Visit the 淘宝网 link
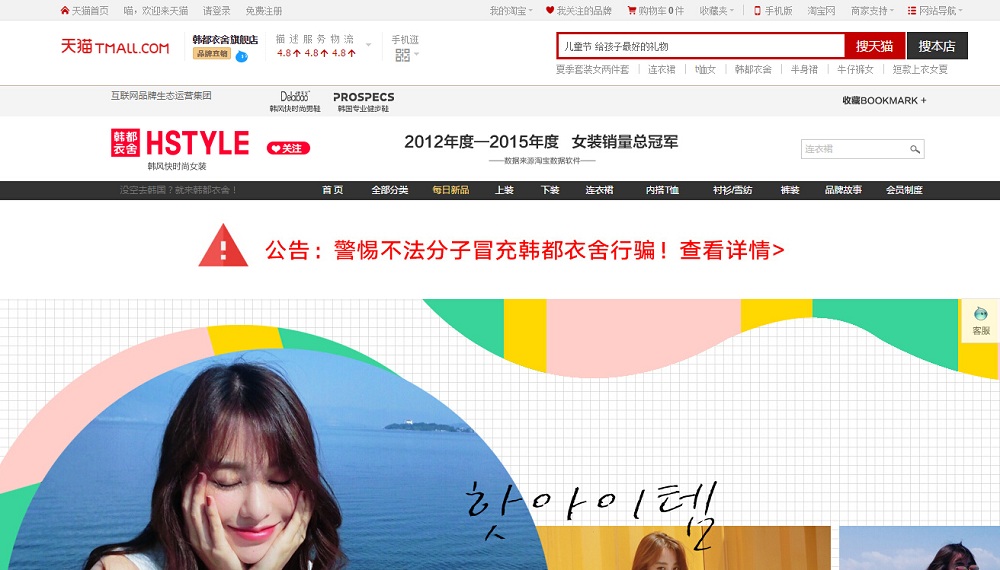1000x570 pixels. click(x=821, y=11)
